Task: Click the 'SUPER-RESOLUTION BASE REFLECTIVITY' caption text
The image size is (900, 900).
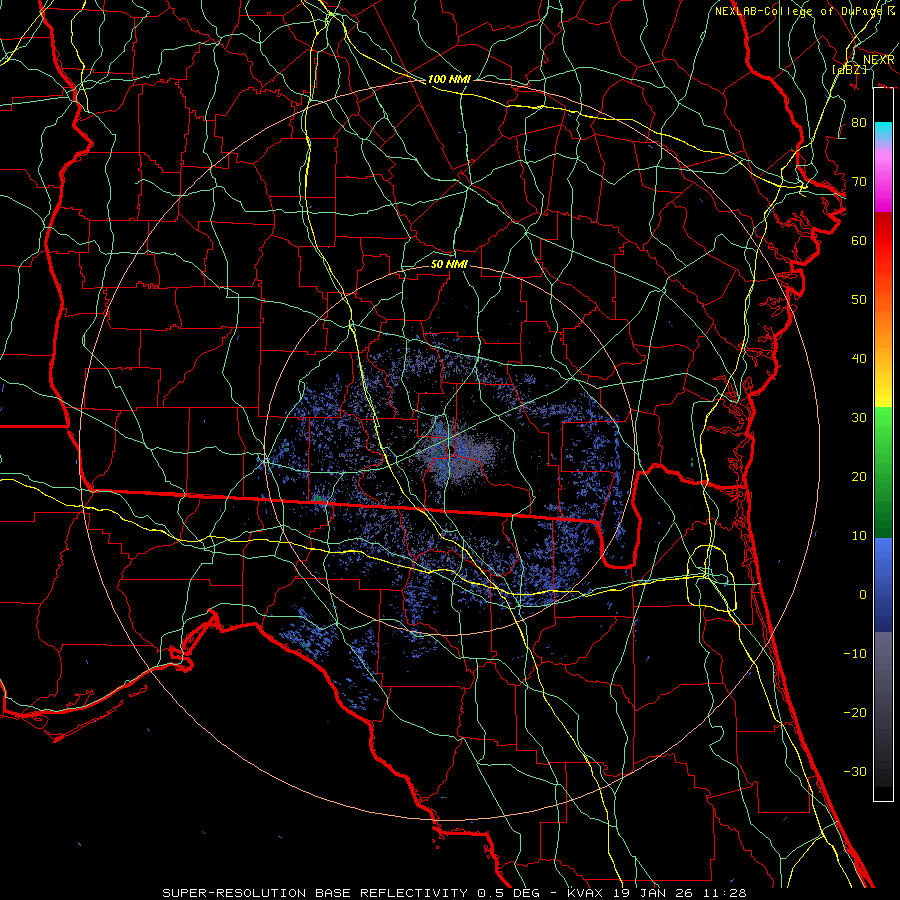Action: (x=315, y=893)
